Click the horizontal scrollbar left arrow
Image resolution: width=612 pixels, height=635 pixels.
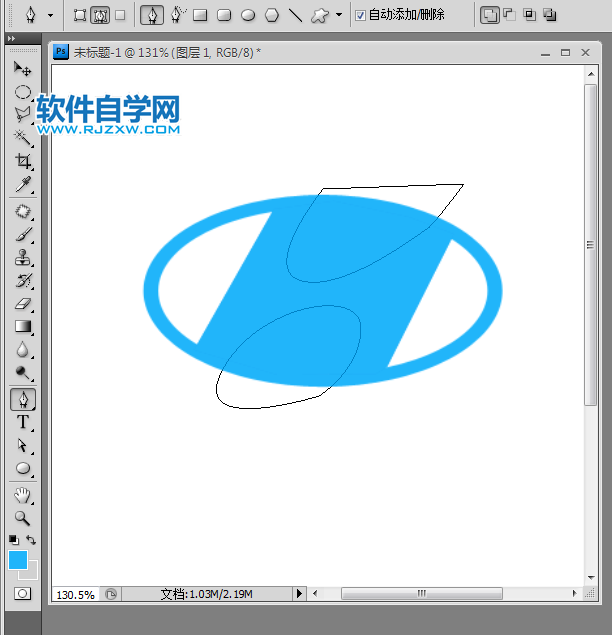coord(315,594)
